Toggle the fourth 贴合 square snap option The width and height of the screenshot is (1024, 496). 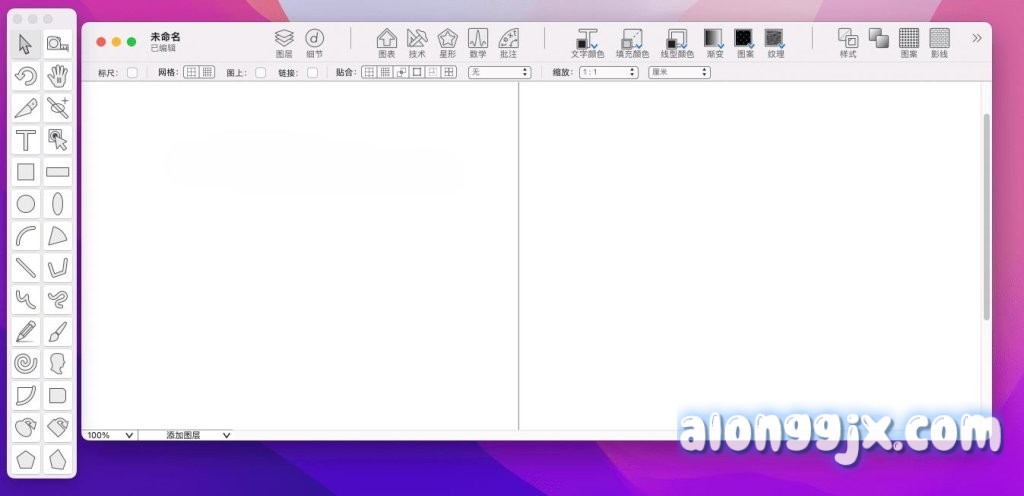tap(417, 72)
